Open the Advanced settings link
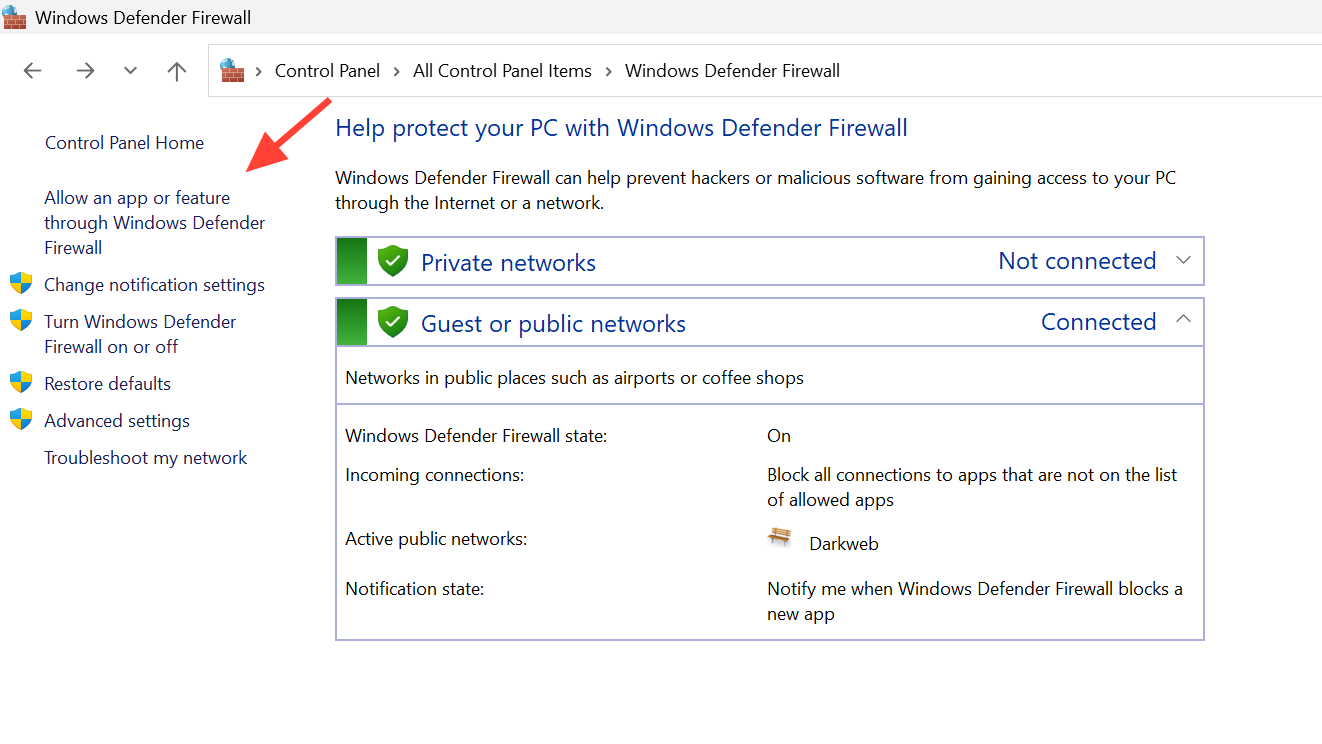This screenshot has height=744, width=1322. click(x=117, y=421)
